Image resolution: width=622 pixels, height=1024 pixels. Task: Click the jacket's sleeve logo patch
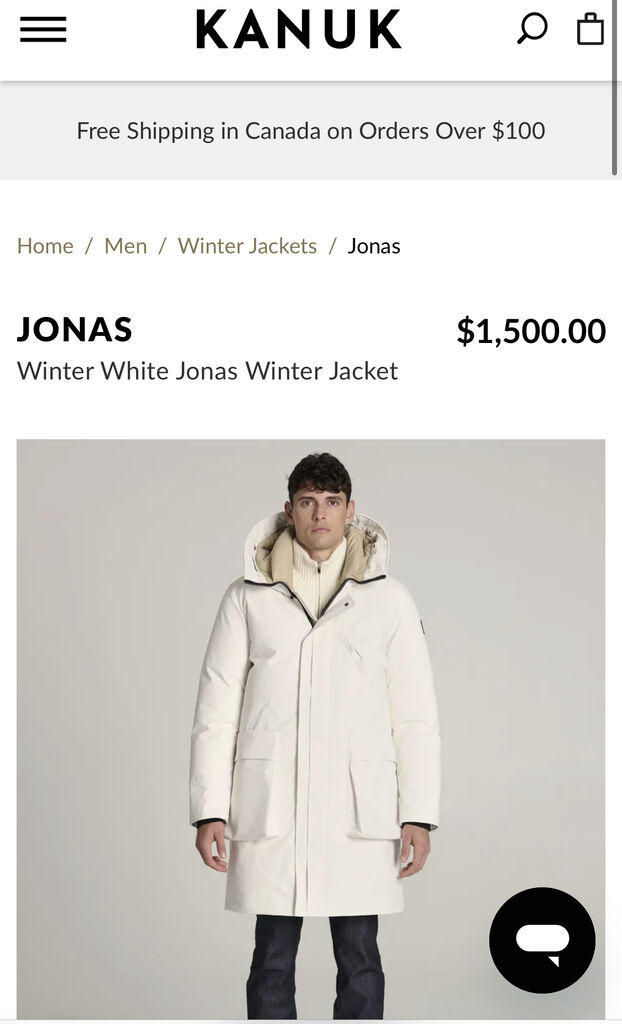pyautogui.click(x=423, y=628)
